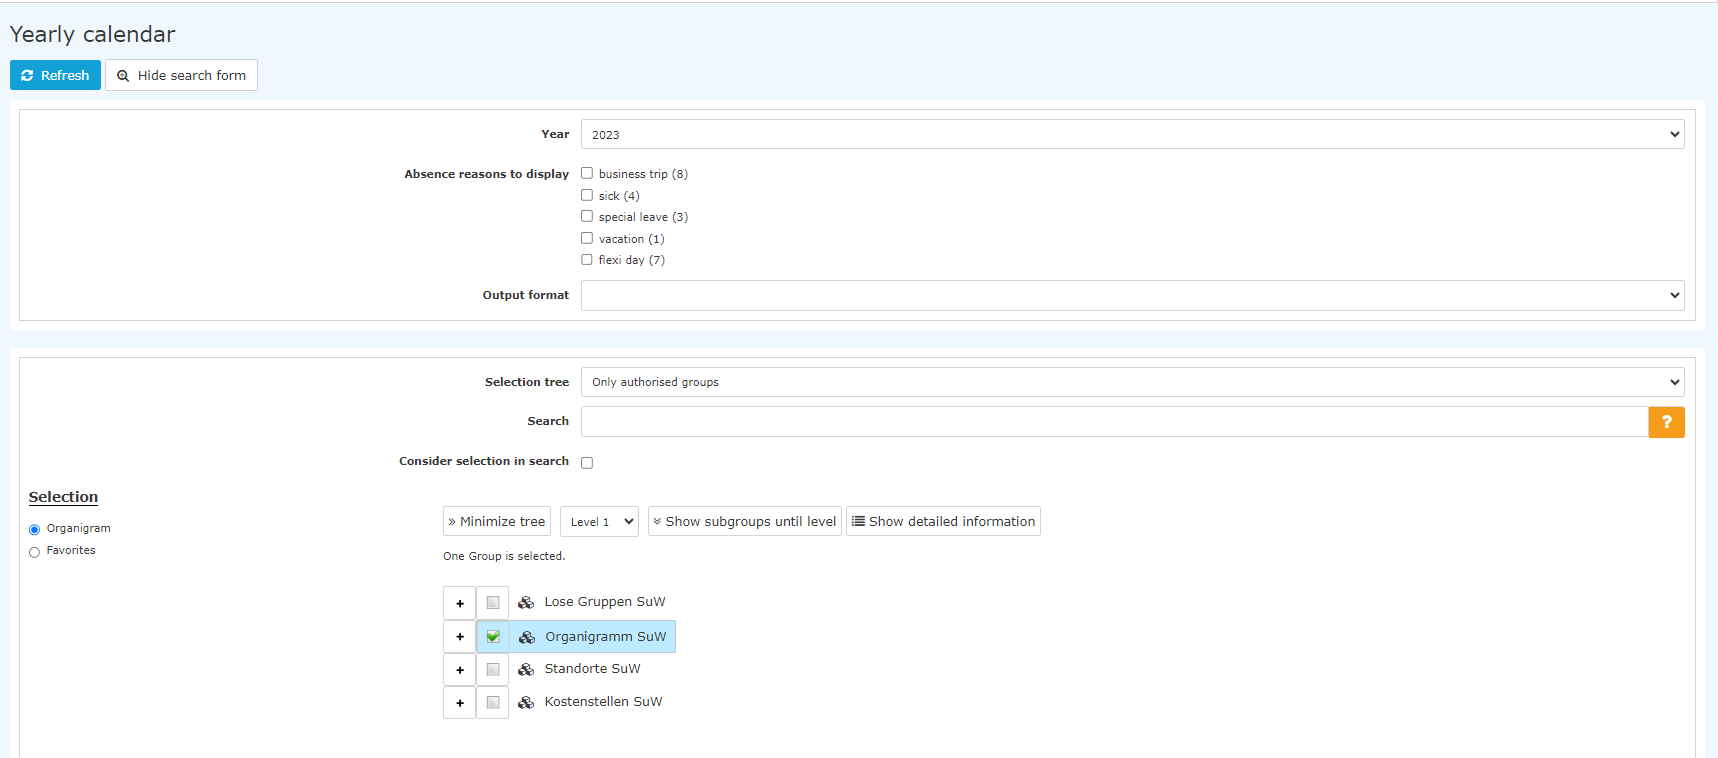This screenshot has width=1718, height=758.
Task: Open the Year dropdown showing 2023
Action: coord(1132,134)
